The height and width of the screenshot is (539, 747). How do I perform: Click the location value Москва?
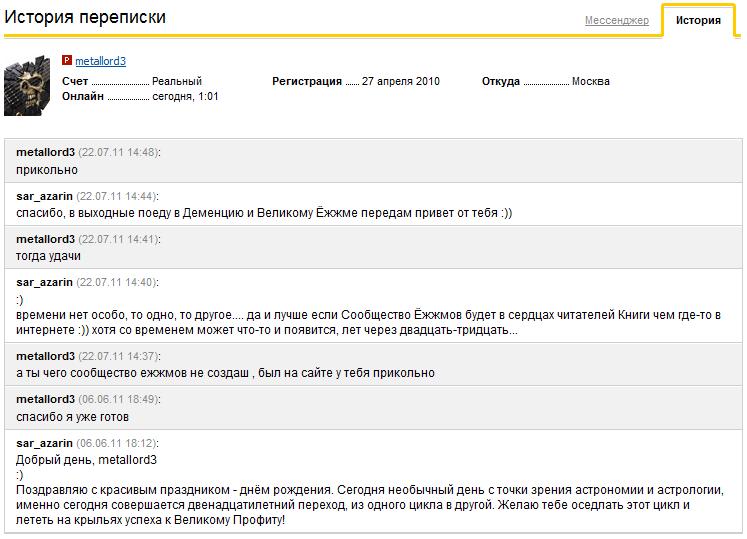(590, 82)
